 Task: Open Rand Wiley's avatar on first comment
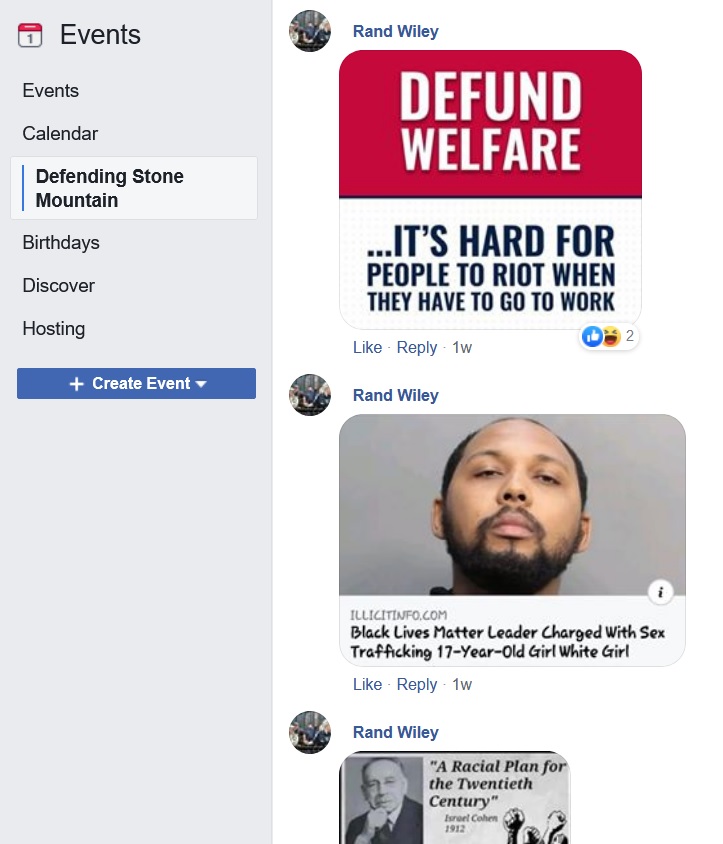pos(310,31)
